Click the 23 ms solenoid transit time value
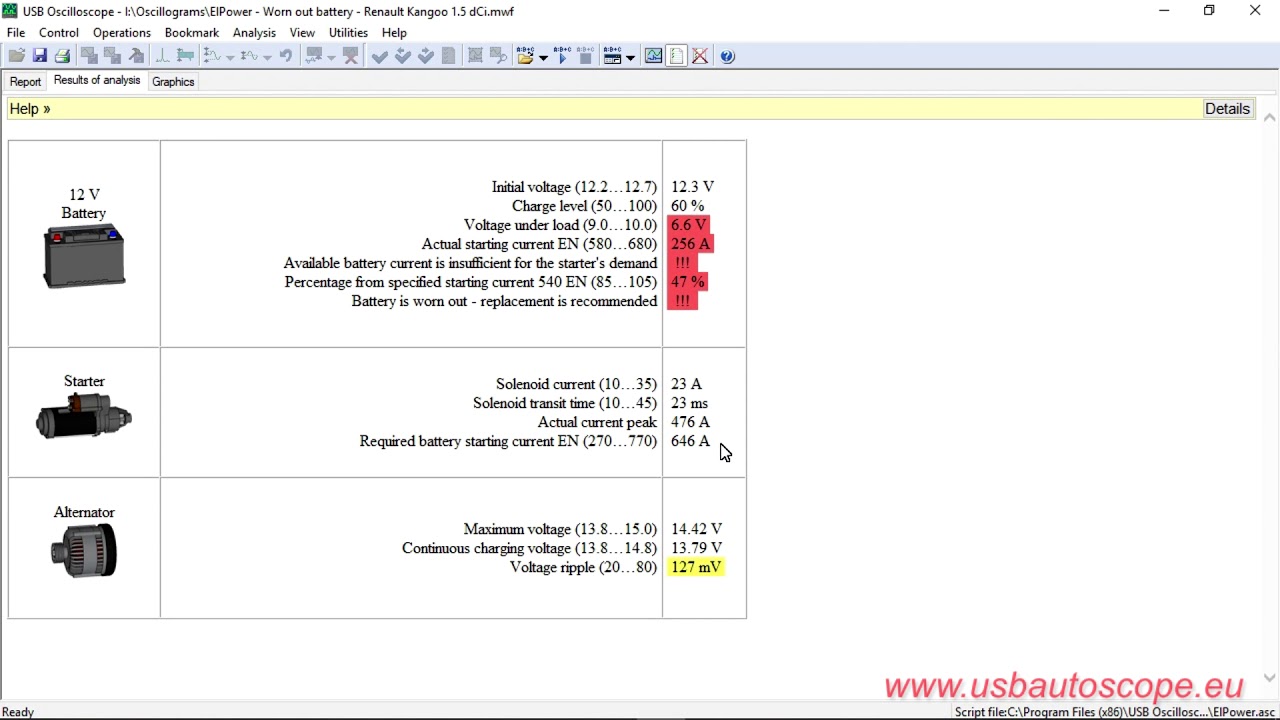The width and height of the screenshot is (1280, 720). (689, 403)
